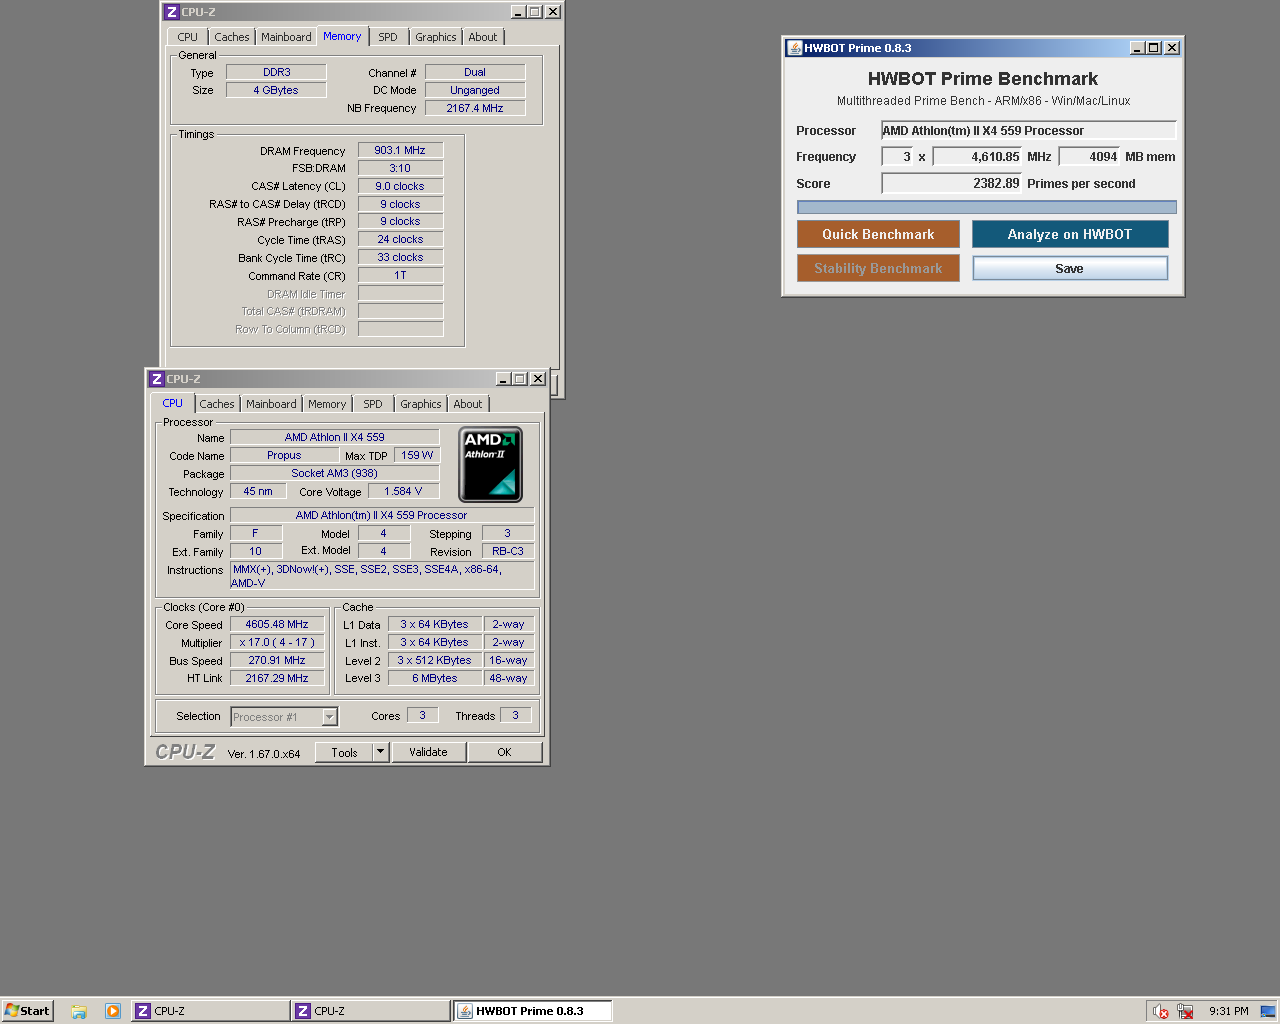1280x1024 pixels.
Task: Click the HWBOT Prime title bar Java icon
Action: [x=794, y=48]
